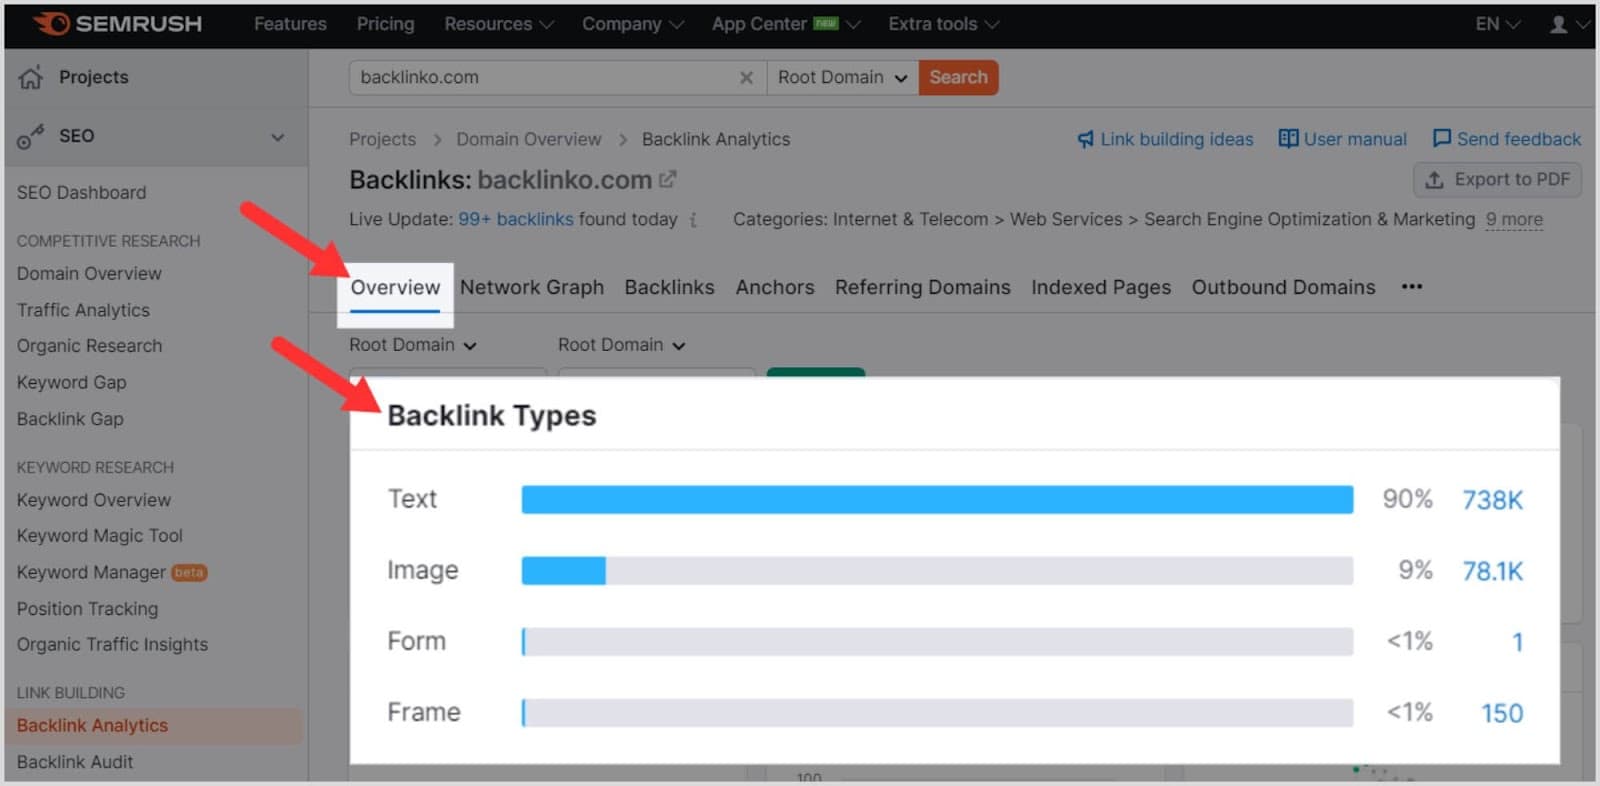Switch to the Network Graph tab
Viewport: 1600px width, 786px height.
tap(532, 288)
